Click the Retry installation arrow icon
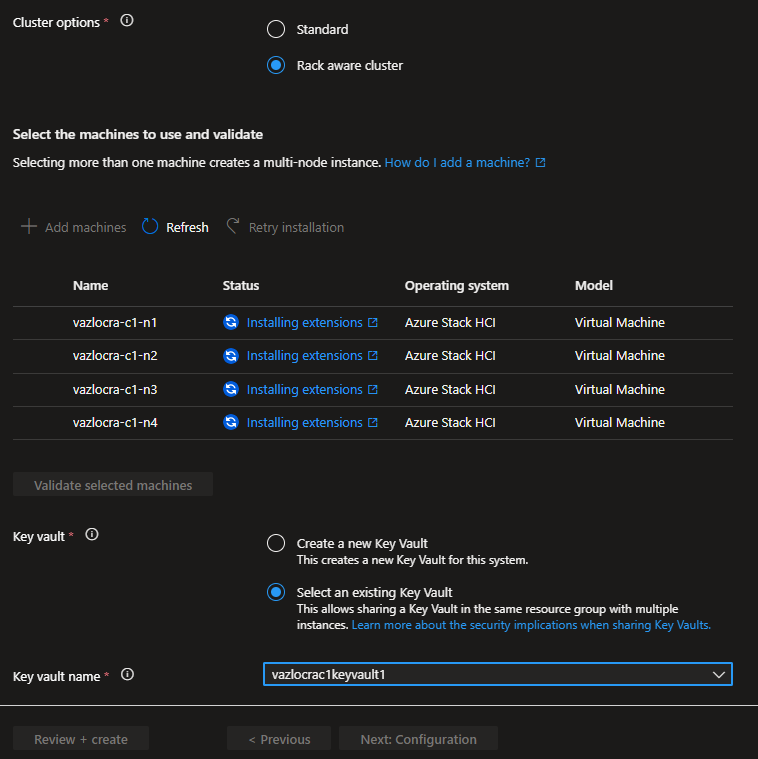The height and width of the screenshot is (759, 758). click(x=233, y=227)
